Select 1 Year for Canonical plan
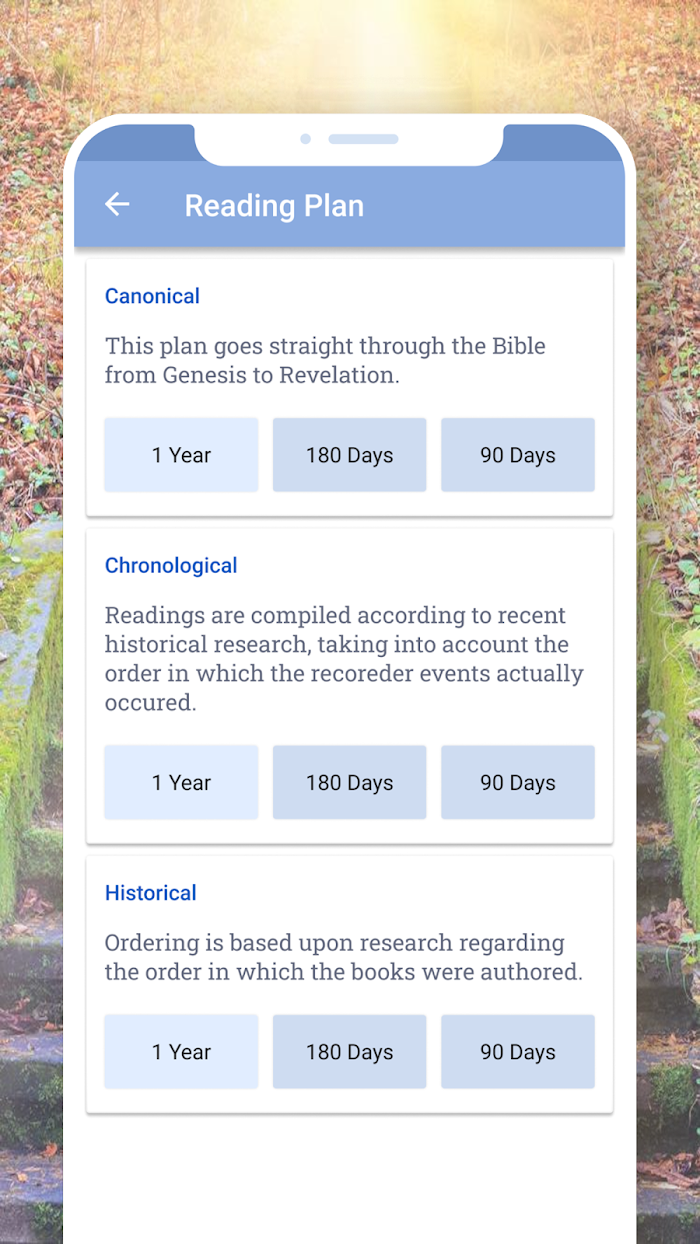 tap(181, 455)
